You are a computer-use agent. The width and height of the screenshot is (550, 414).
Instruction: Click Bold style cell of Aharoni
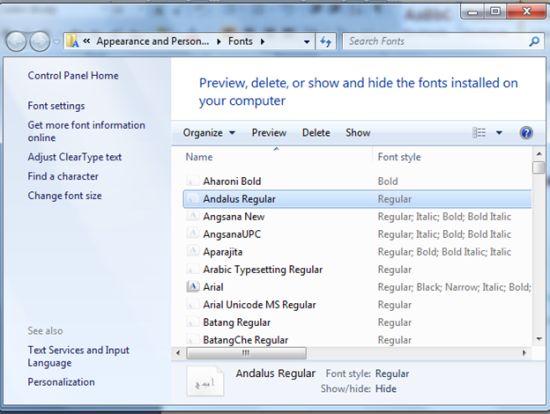388,181
